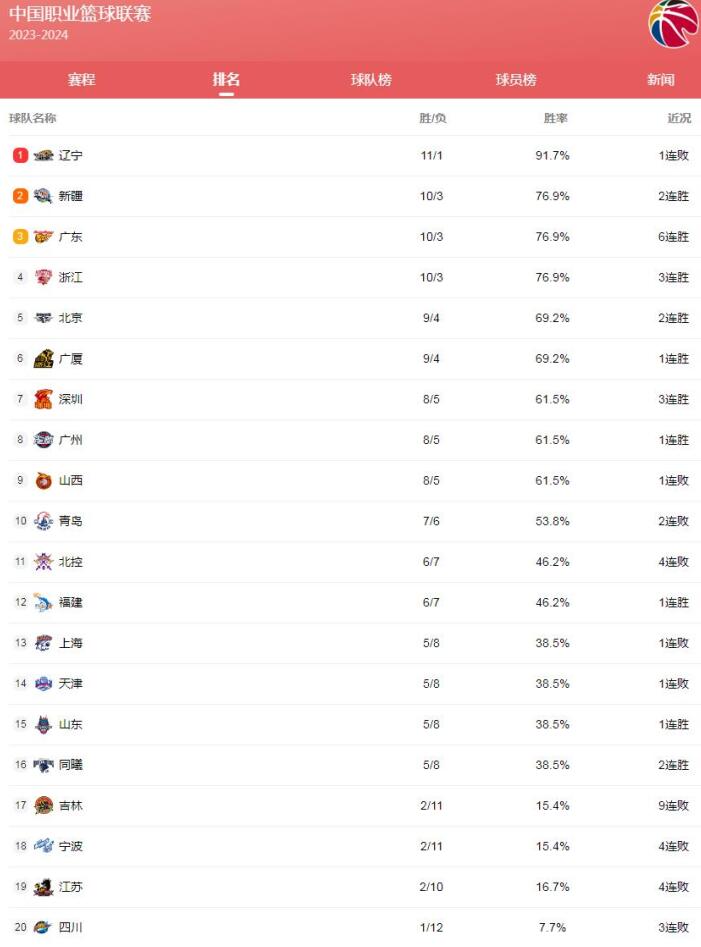The height and width of the screenshot is (947, 701).
Task: Go to the 新闻 news tab
Action: pos(660,80)
